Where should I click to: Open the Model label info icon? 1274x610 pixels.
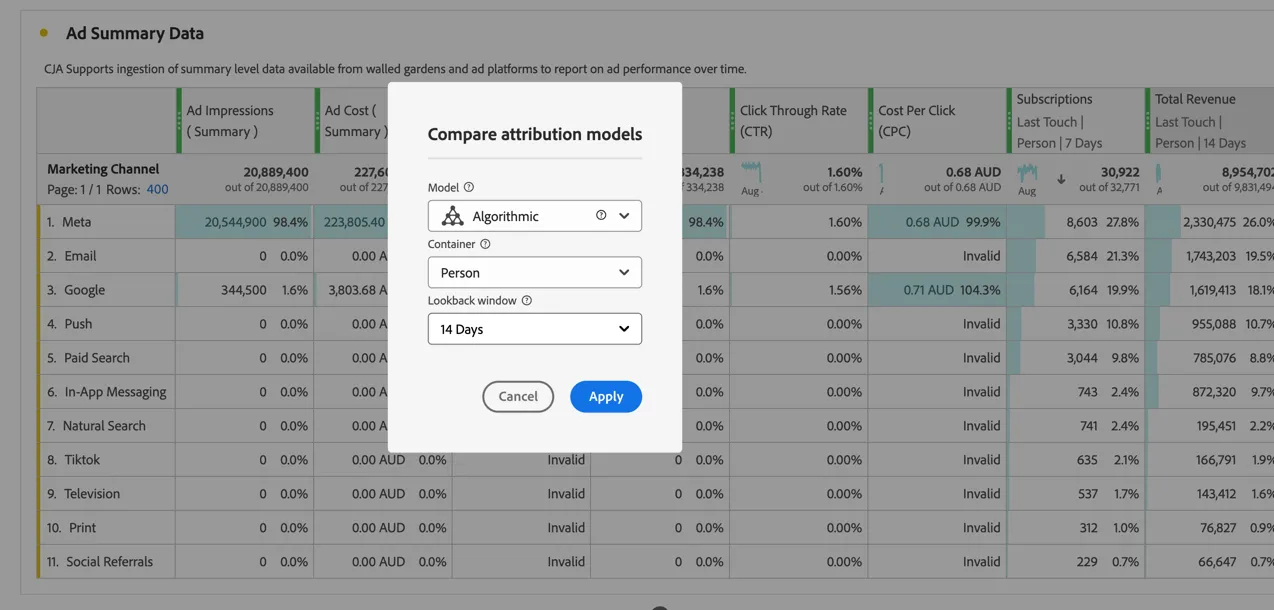point(469,187)
